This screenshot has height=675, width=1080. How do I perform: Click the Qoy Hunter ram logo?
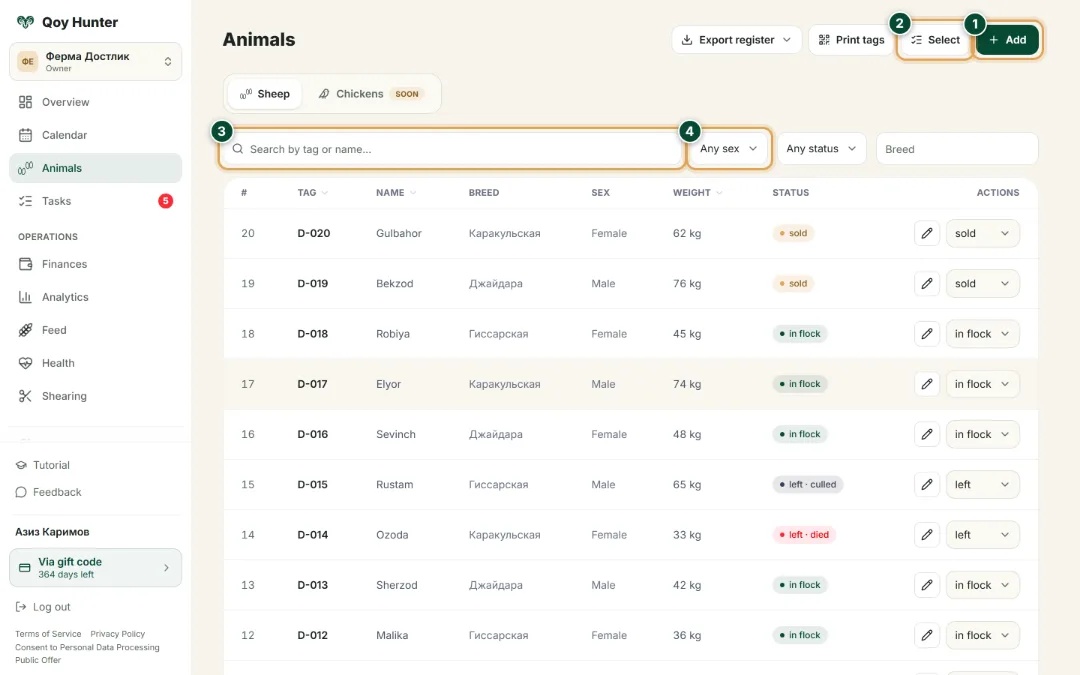point(25,22)
